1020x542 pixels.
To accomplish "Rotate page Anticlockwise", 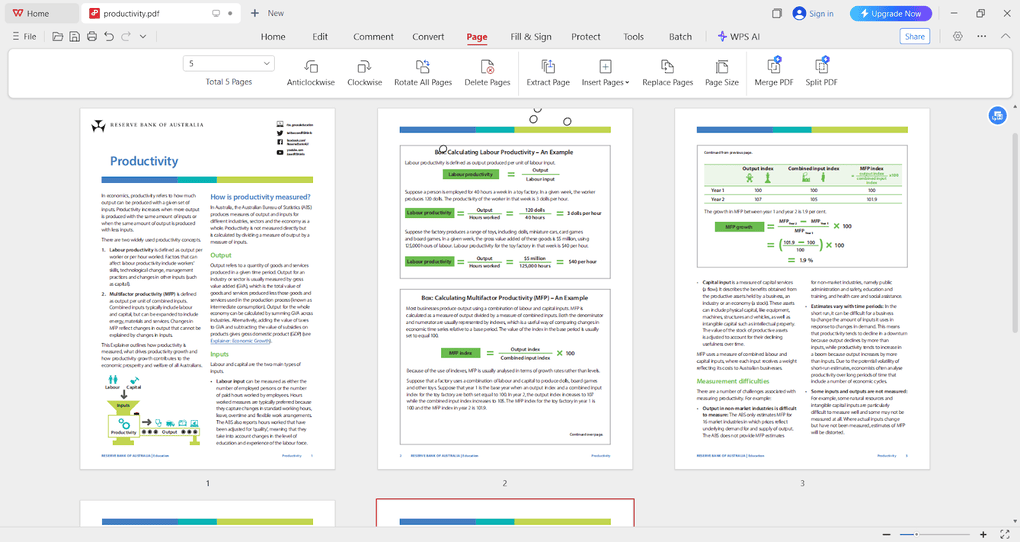I will tap(311, 72).
